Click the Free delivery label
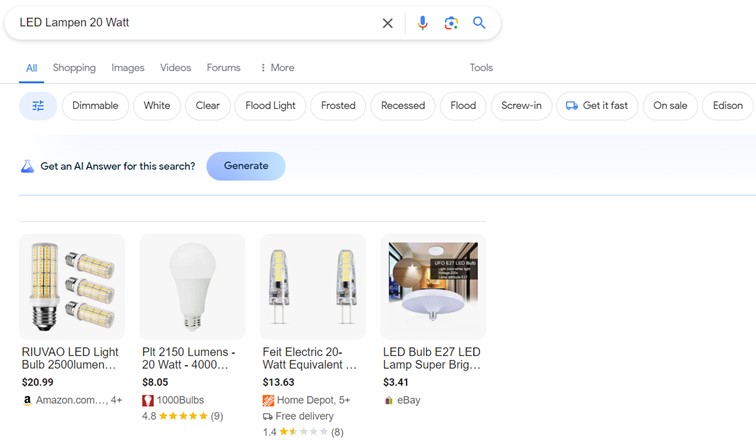The image size is (756, 446). coord(305,416)
